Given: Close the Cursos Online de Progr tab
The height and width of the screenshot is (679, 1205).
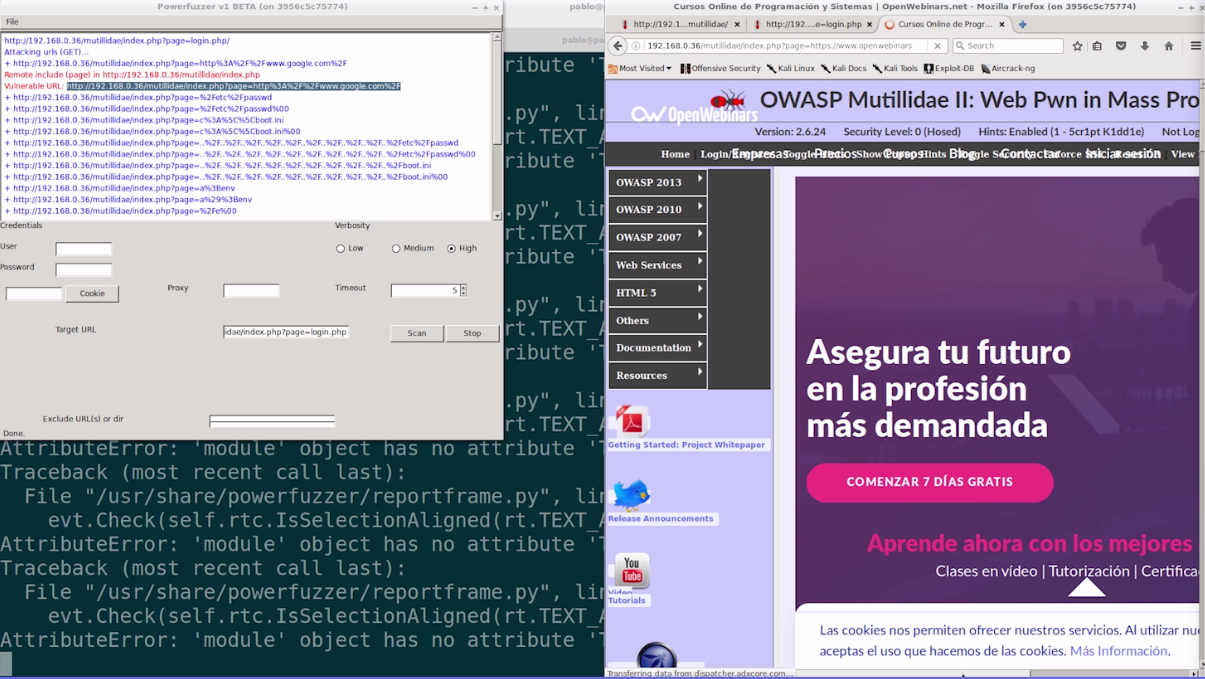Looking at the screenshot, I should tap(1002, 24).
